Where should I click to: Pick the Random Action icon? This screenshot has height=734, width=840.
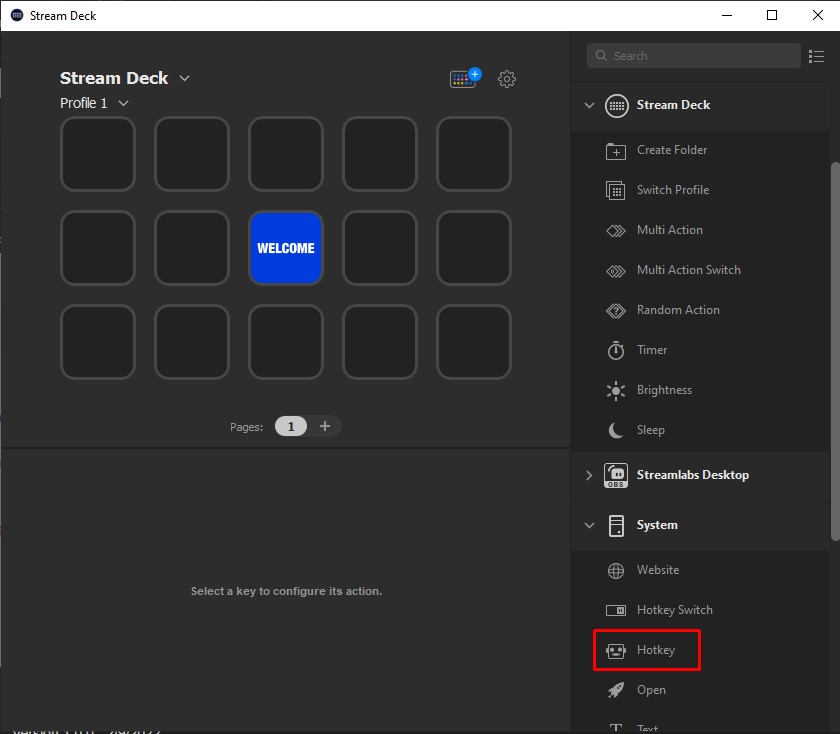tap(616, 310)
